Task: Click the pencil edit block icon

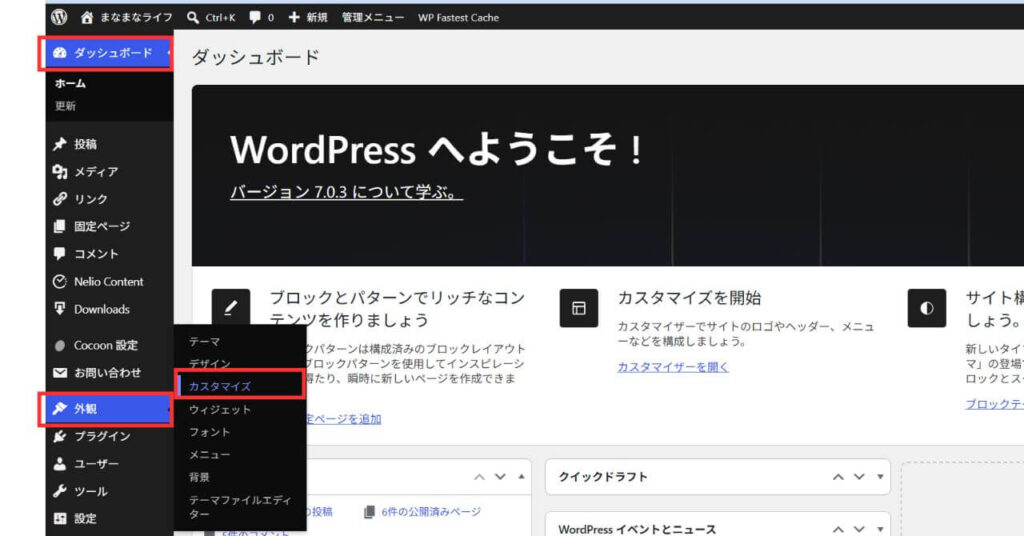Action: pos(231,308)
